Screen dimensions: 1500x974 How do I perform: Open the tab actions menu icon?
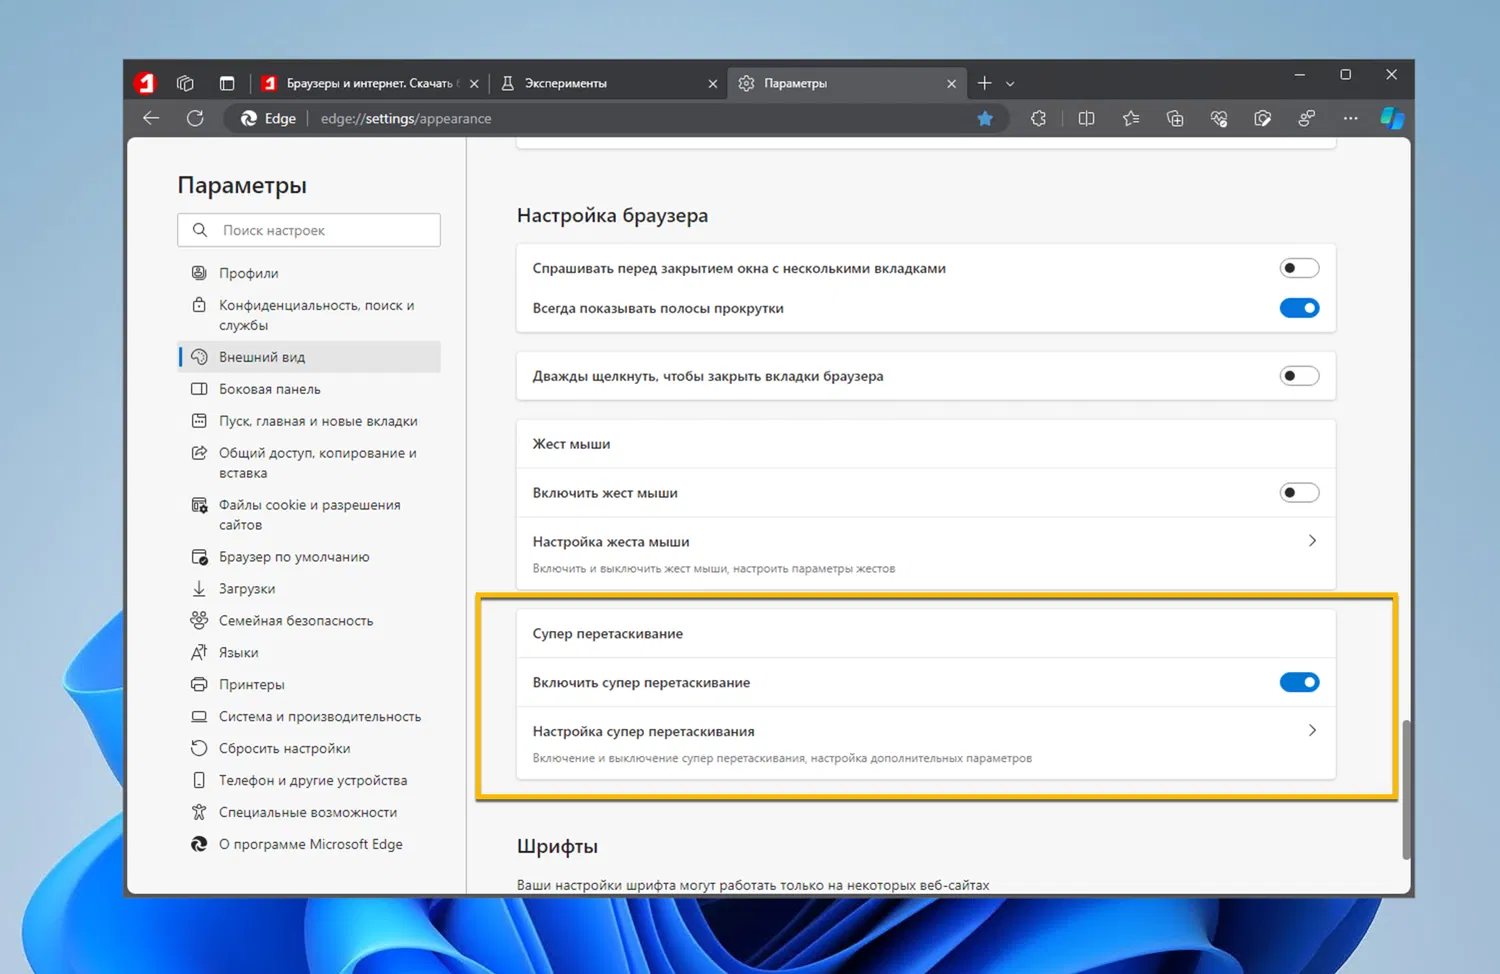(x=227, y=83)
